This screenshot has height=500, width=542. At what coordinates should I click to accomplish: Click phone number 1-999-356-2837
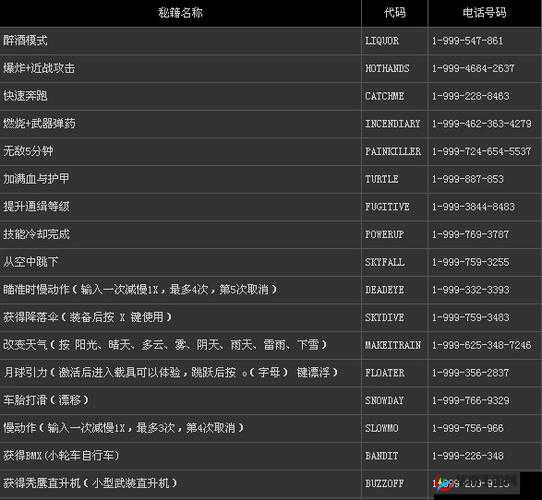(470, 373)
